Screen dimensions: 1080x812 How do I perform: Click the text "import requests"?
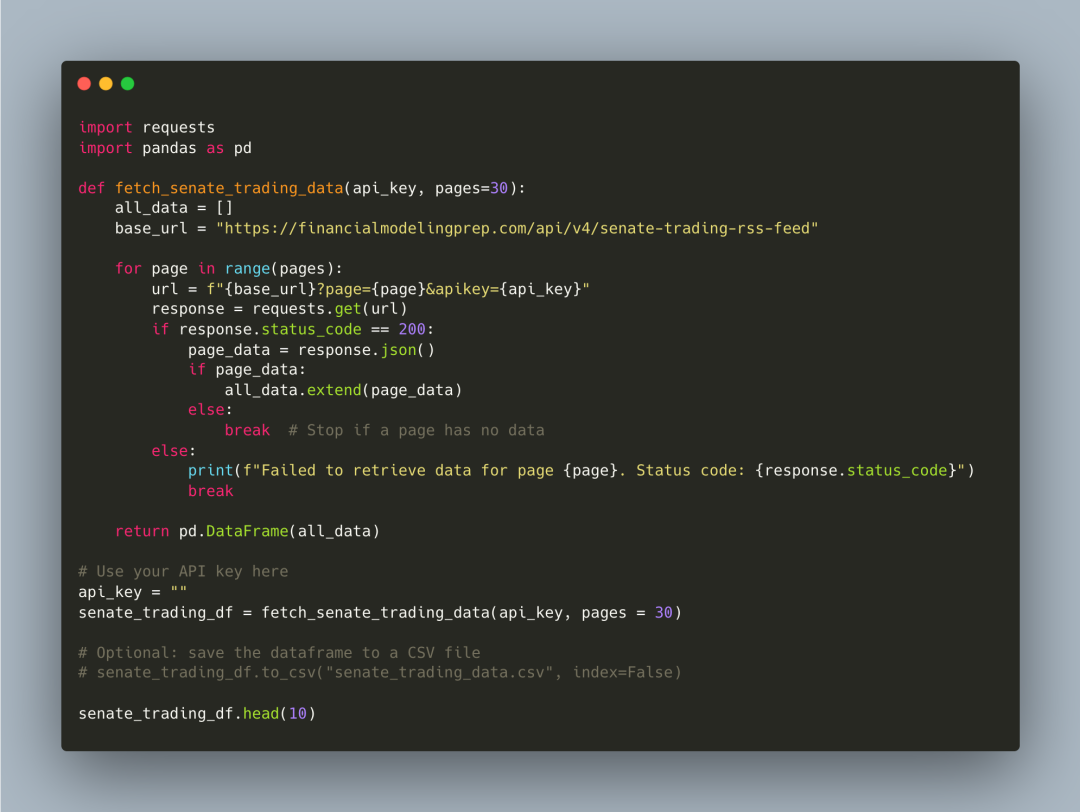(147, 127)
